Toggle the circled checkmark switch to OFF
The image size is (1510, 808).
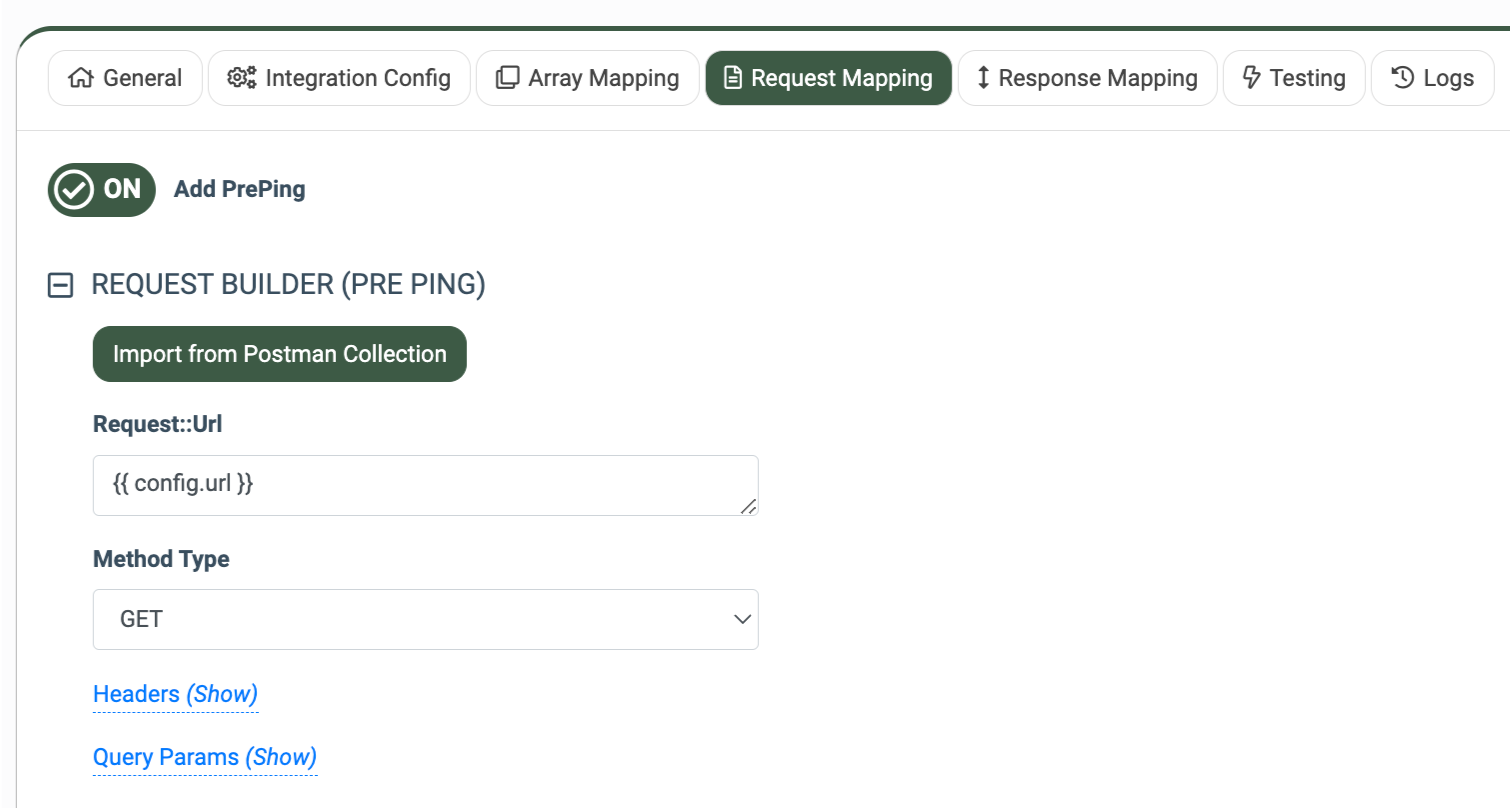(101, 190)
